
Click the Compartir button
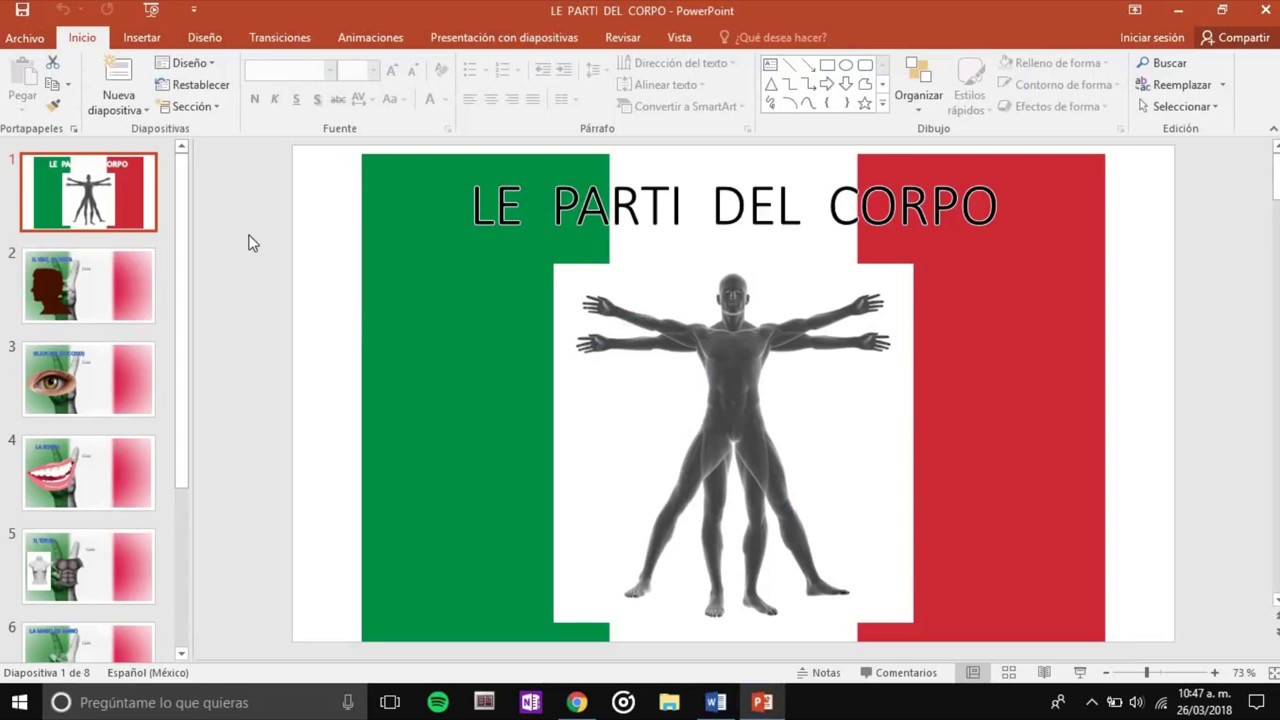click(1235, 38)
